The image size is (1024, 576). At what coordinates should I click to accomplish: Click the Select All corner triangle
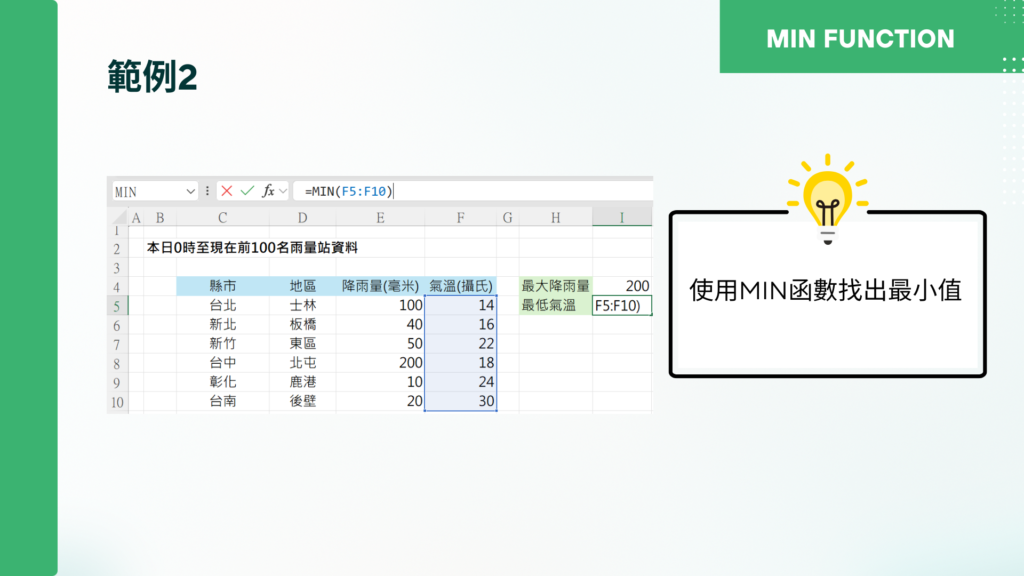coord(119,217)
